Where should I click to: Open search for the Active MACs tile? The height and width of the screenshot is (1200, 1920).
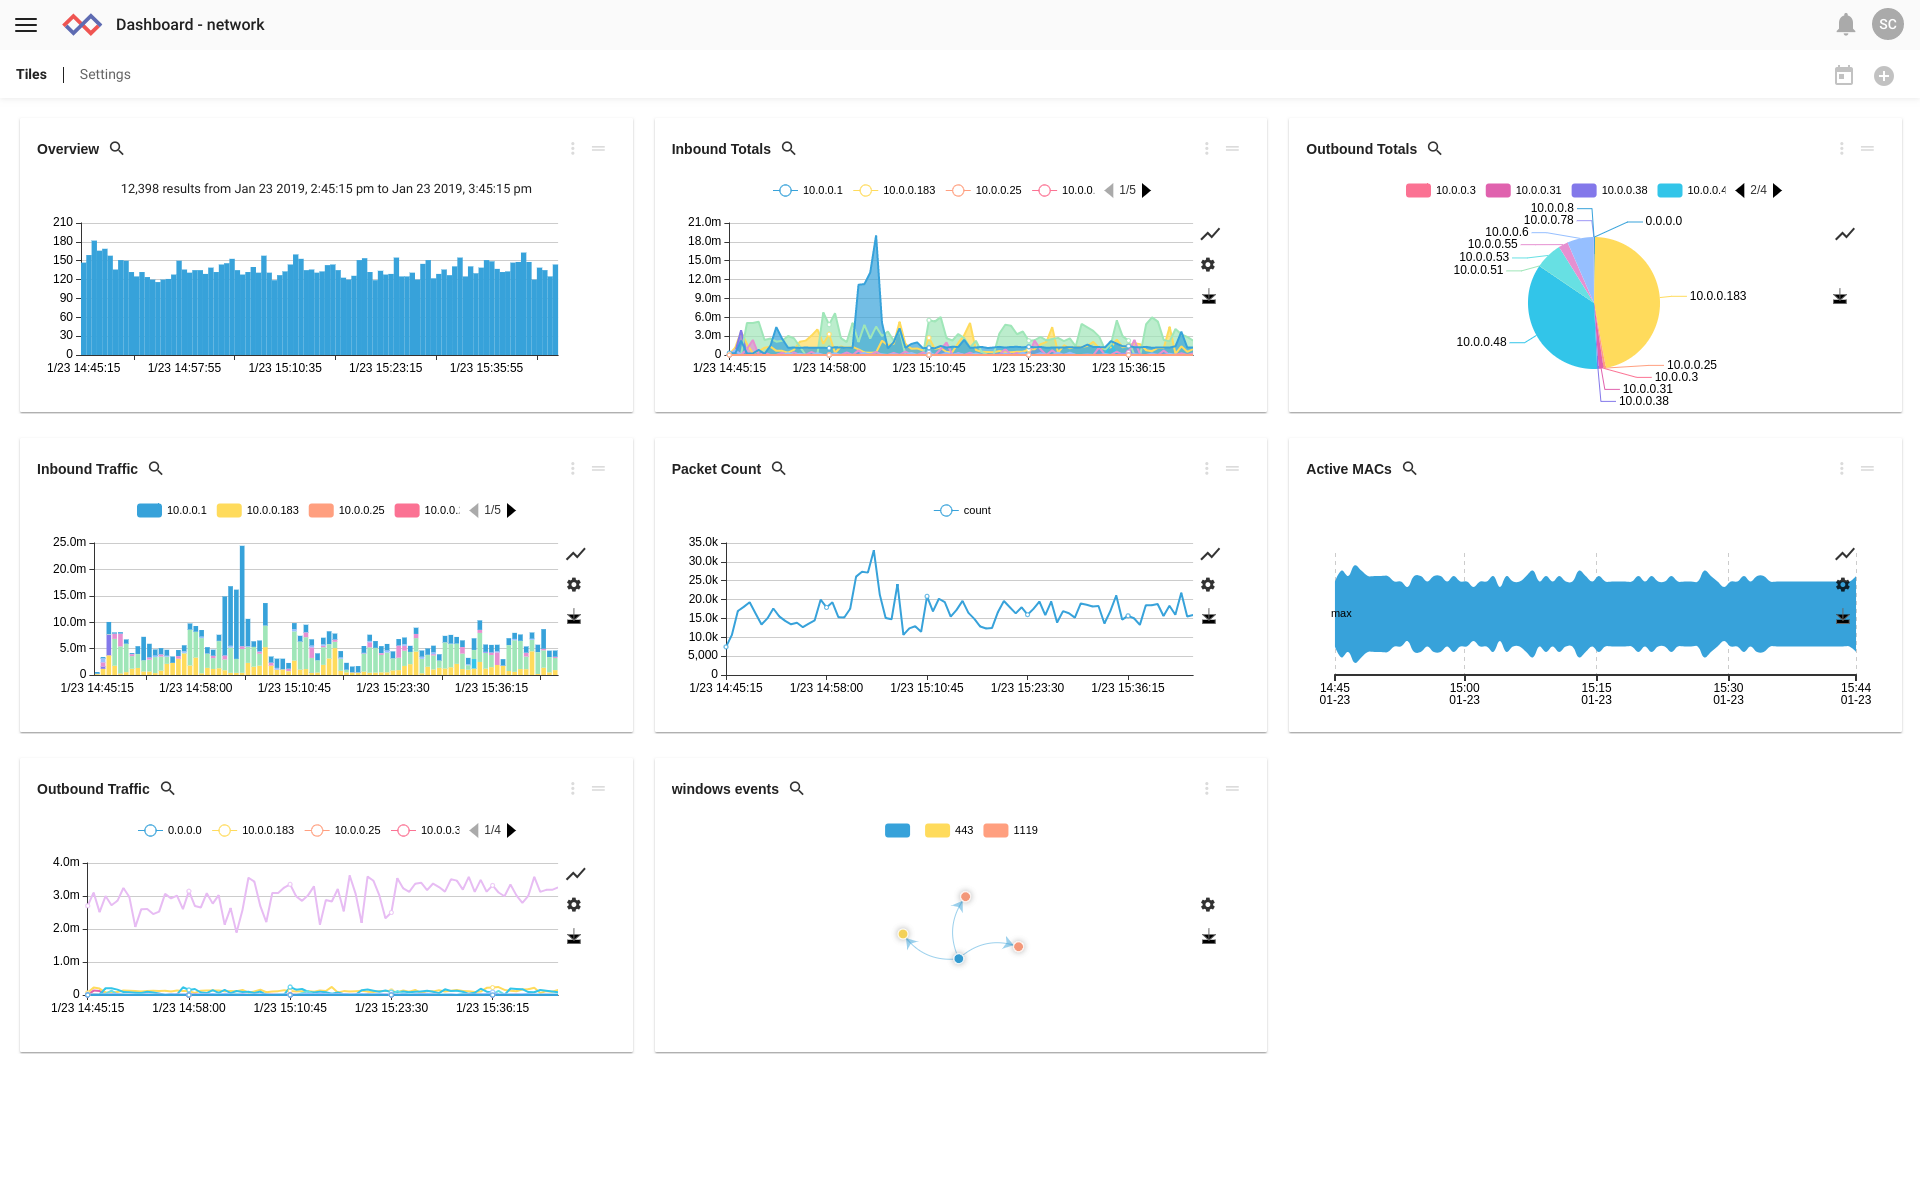pyautogui.click(x=1410, y=469)
